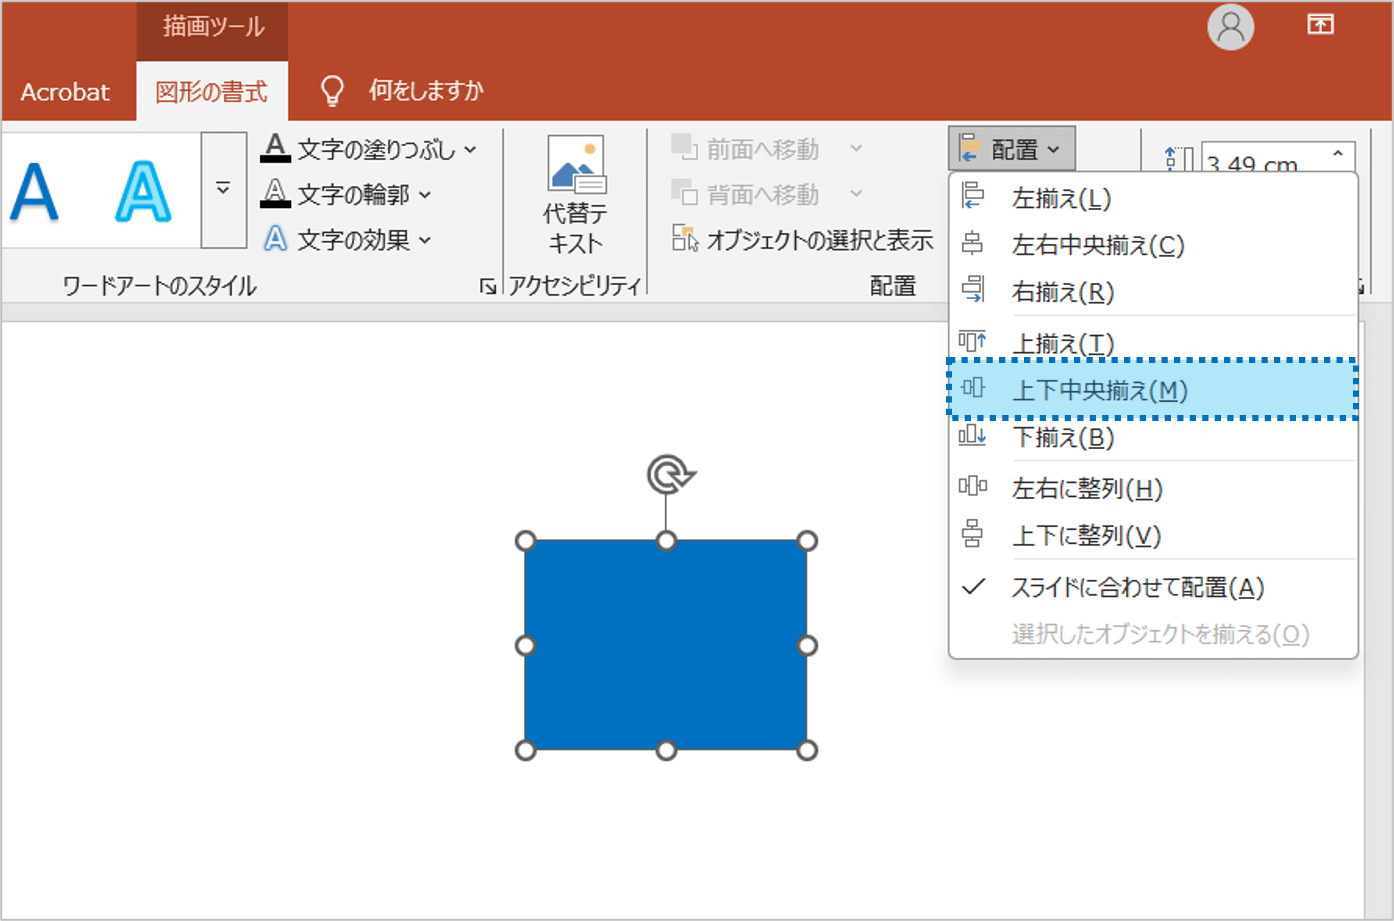1394x921 pixels.
Task: Expand the 文字の塗りつぶし dropdown arrow
Action: [x=470, y=149]
